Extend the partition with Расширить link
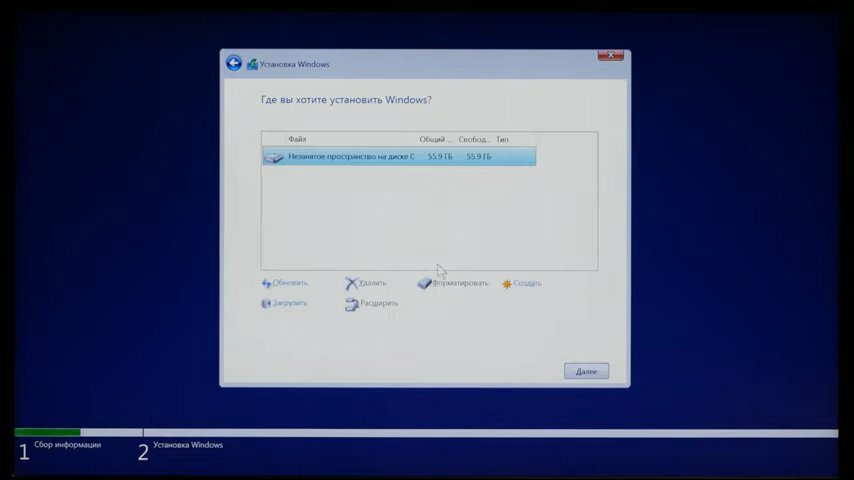Screen dimensions: 854x480 coord(379,303)
